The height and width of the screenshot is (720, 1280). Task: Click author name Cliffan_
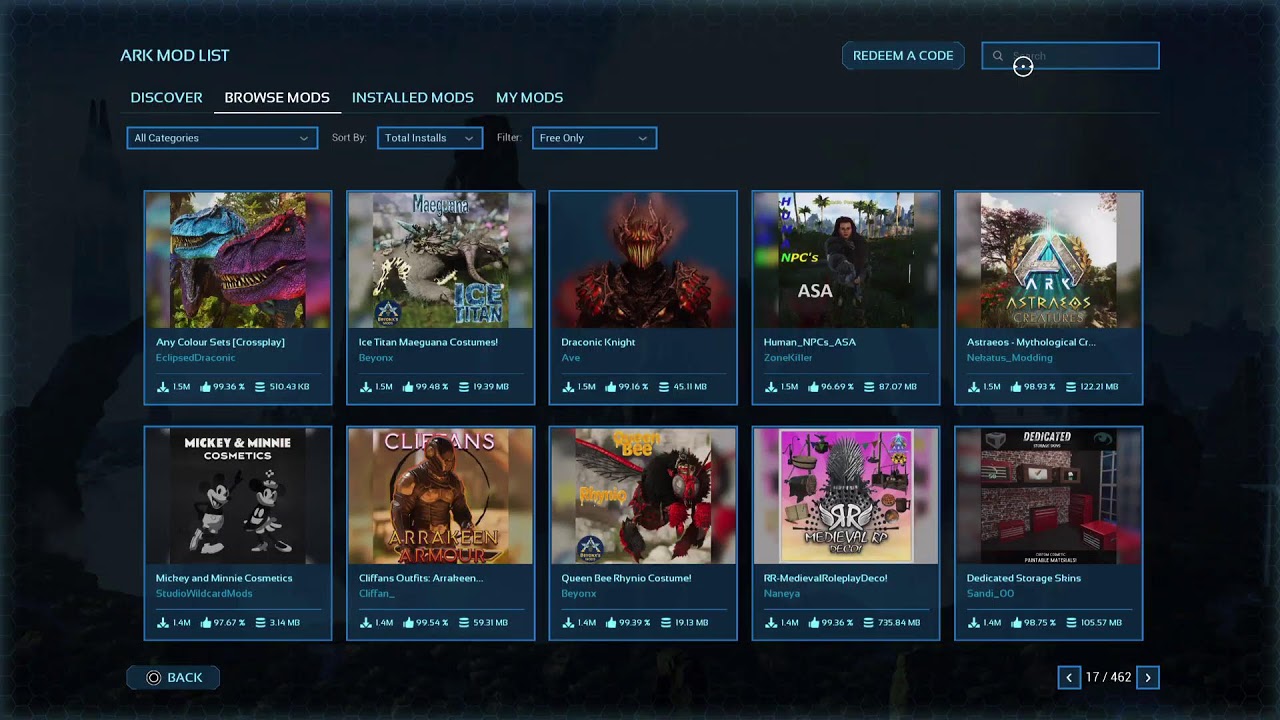377,594
